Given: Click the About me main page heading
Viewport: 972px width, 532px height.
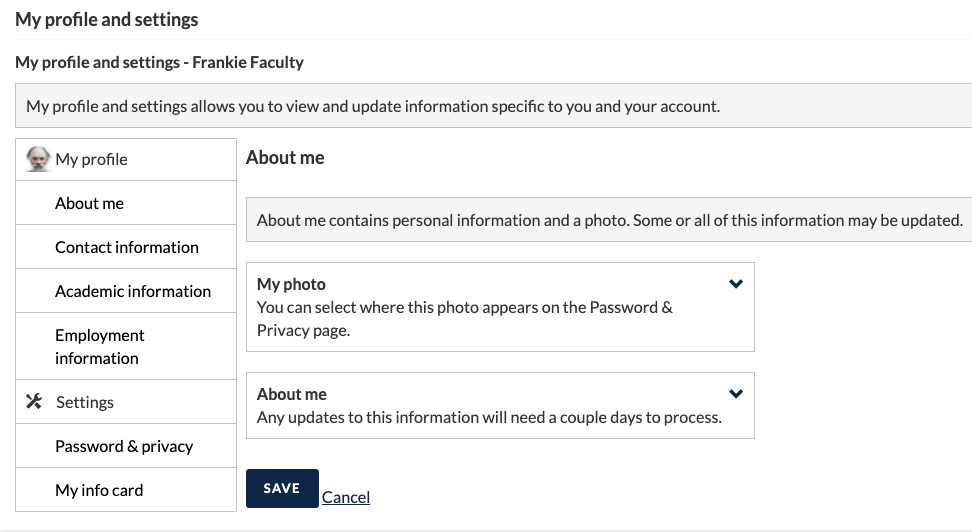Looking at the screenshot, I should tap(285, 158).
